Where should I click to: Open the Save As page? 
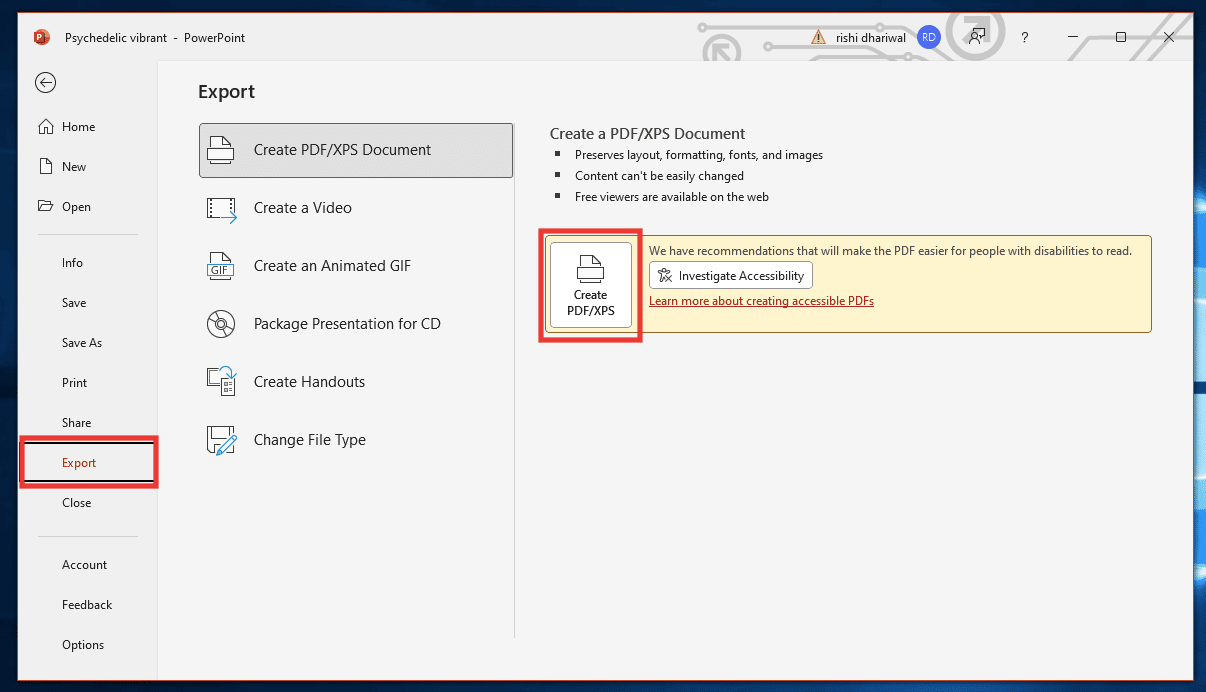click(x=81, y=342)
